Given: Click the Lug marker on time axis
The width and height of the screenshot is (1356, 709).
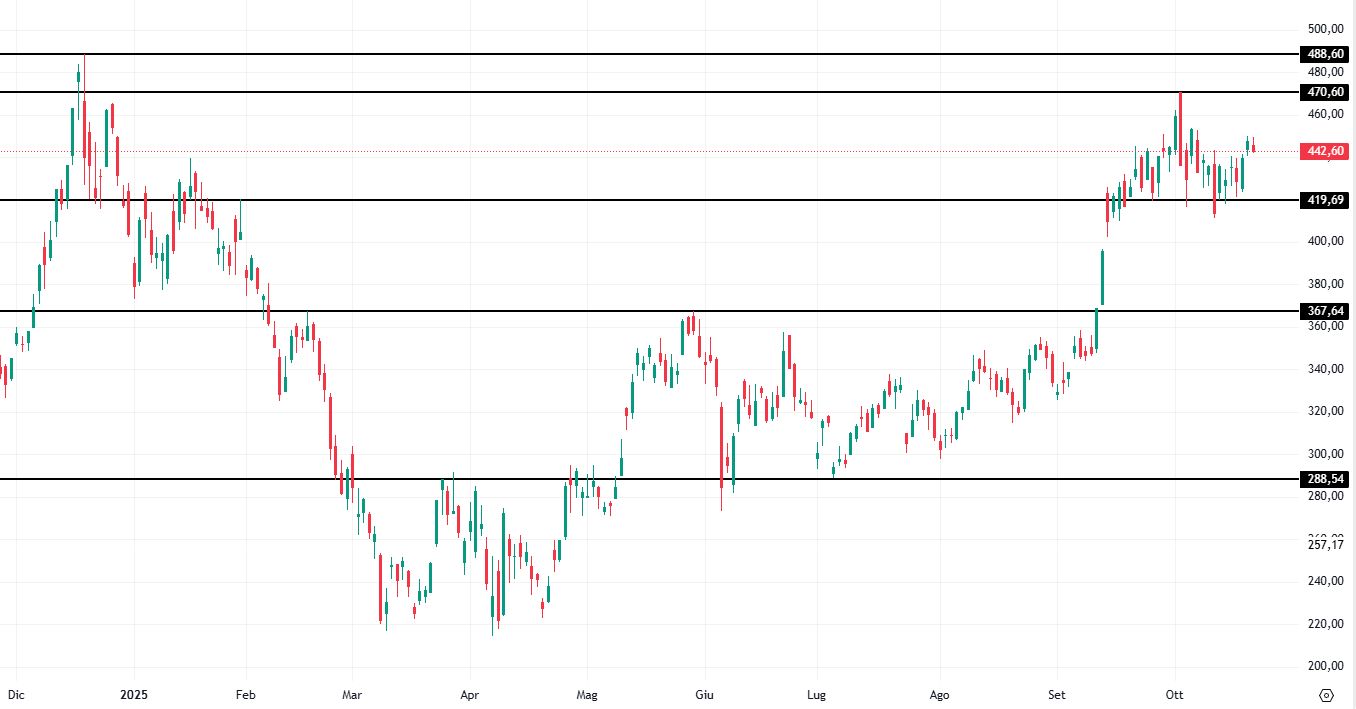Looking at the screenshot, I should [817, 693].
